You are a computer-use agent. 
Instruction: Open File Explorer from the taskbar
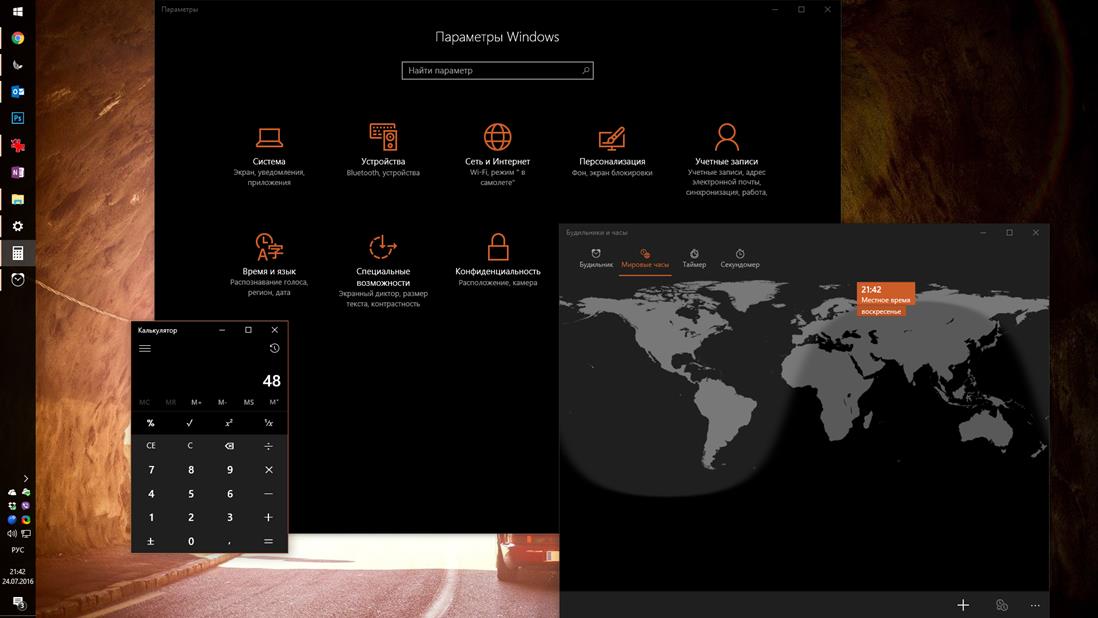(18, 199)
